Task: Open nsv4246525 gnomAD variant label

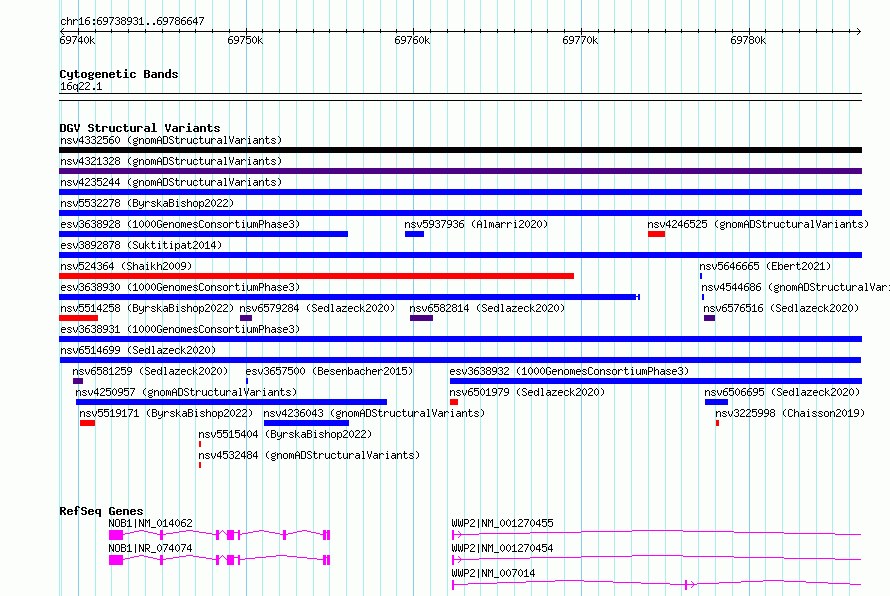Action: (x=758, y=224)
